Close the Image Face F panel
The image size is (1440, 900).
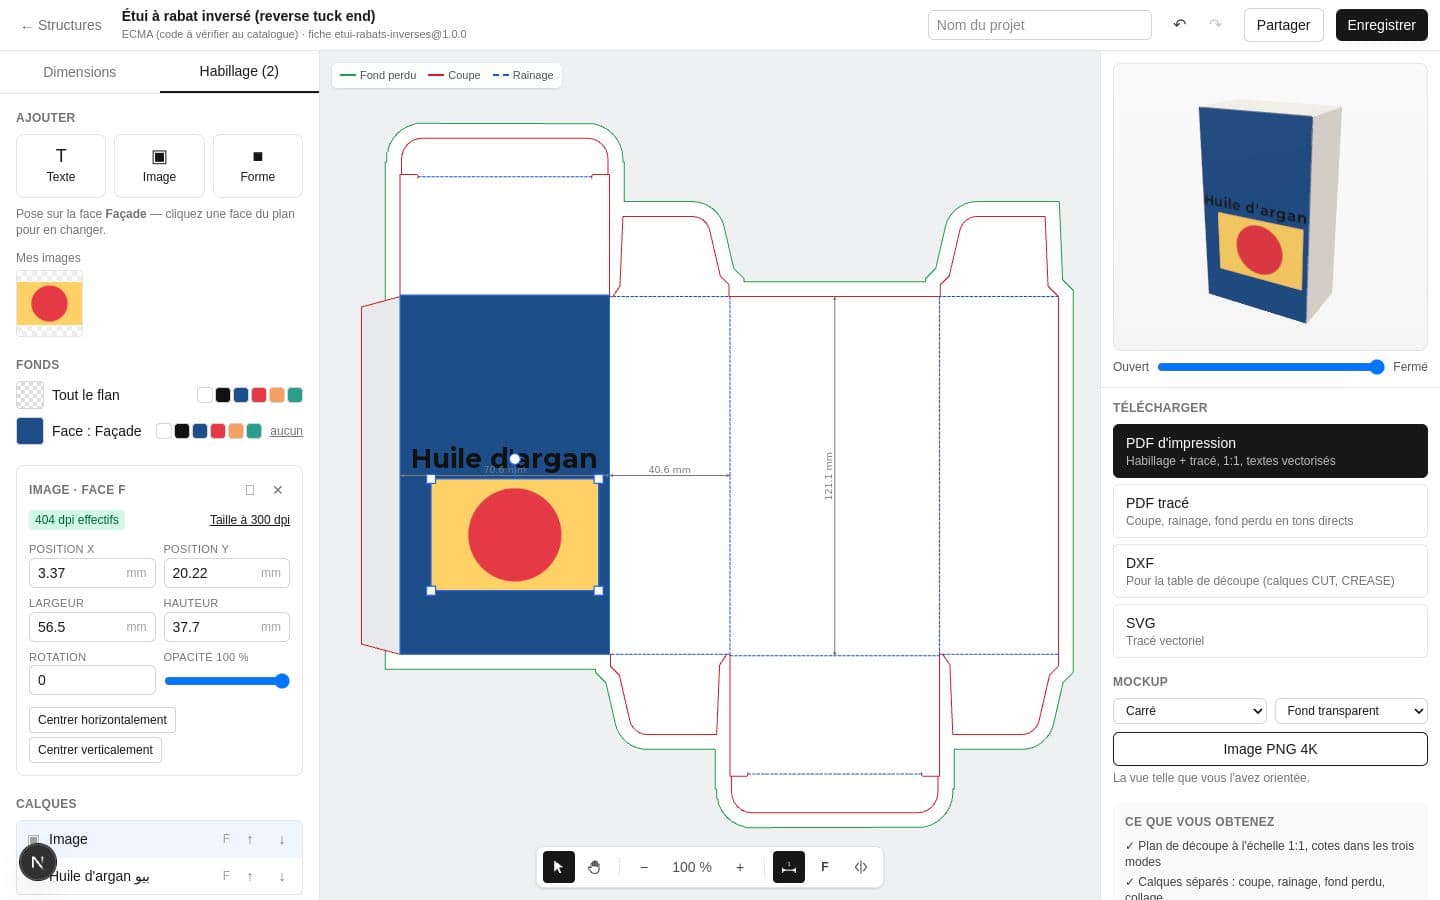point(278,490)
